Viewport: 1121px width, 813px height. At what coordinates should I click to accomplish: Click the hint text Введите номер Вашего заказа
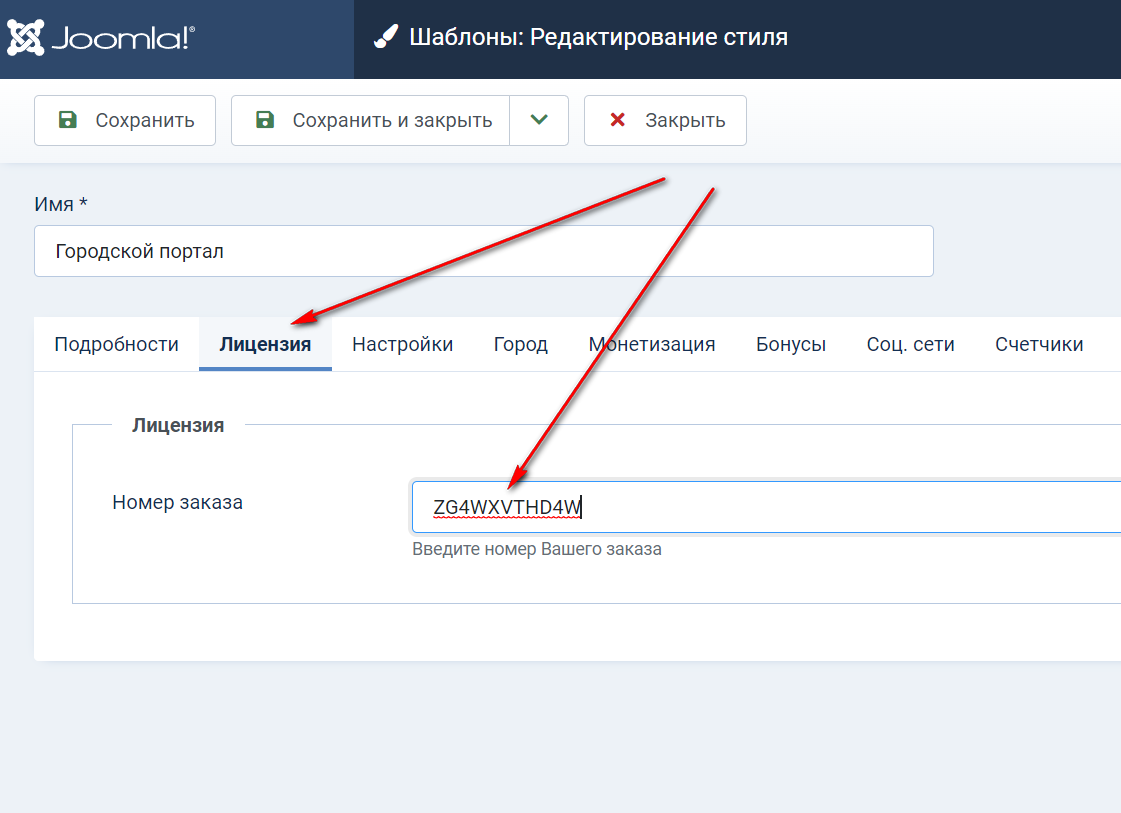pyautogui.click(x=536, y=549)
